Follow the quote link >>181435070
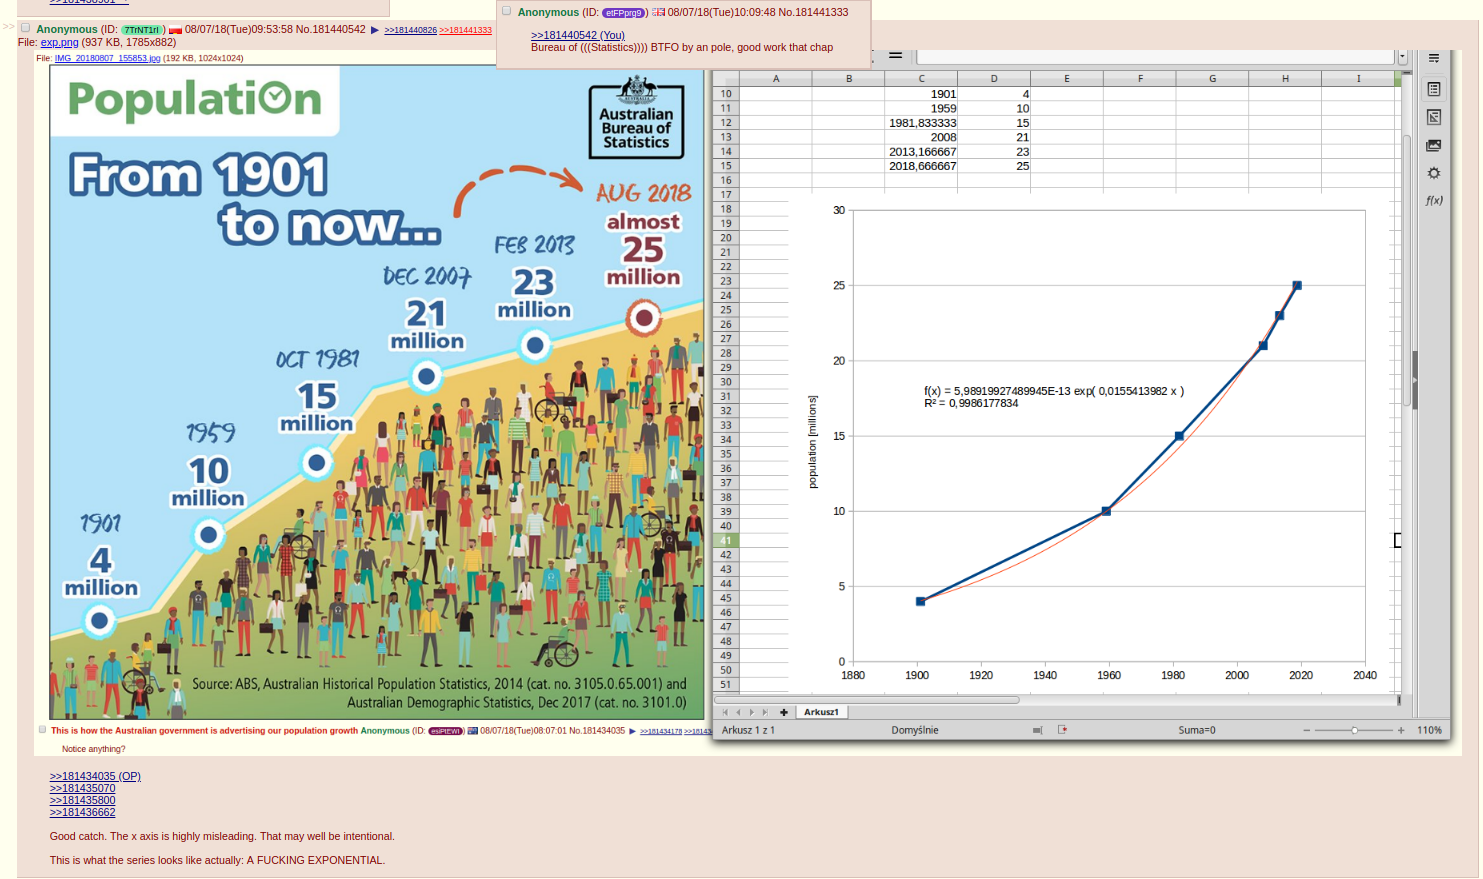The height and width of the screenshot is (879, 1483). coord(82,788)
